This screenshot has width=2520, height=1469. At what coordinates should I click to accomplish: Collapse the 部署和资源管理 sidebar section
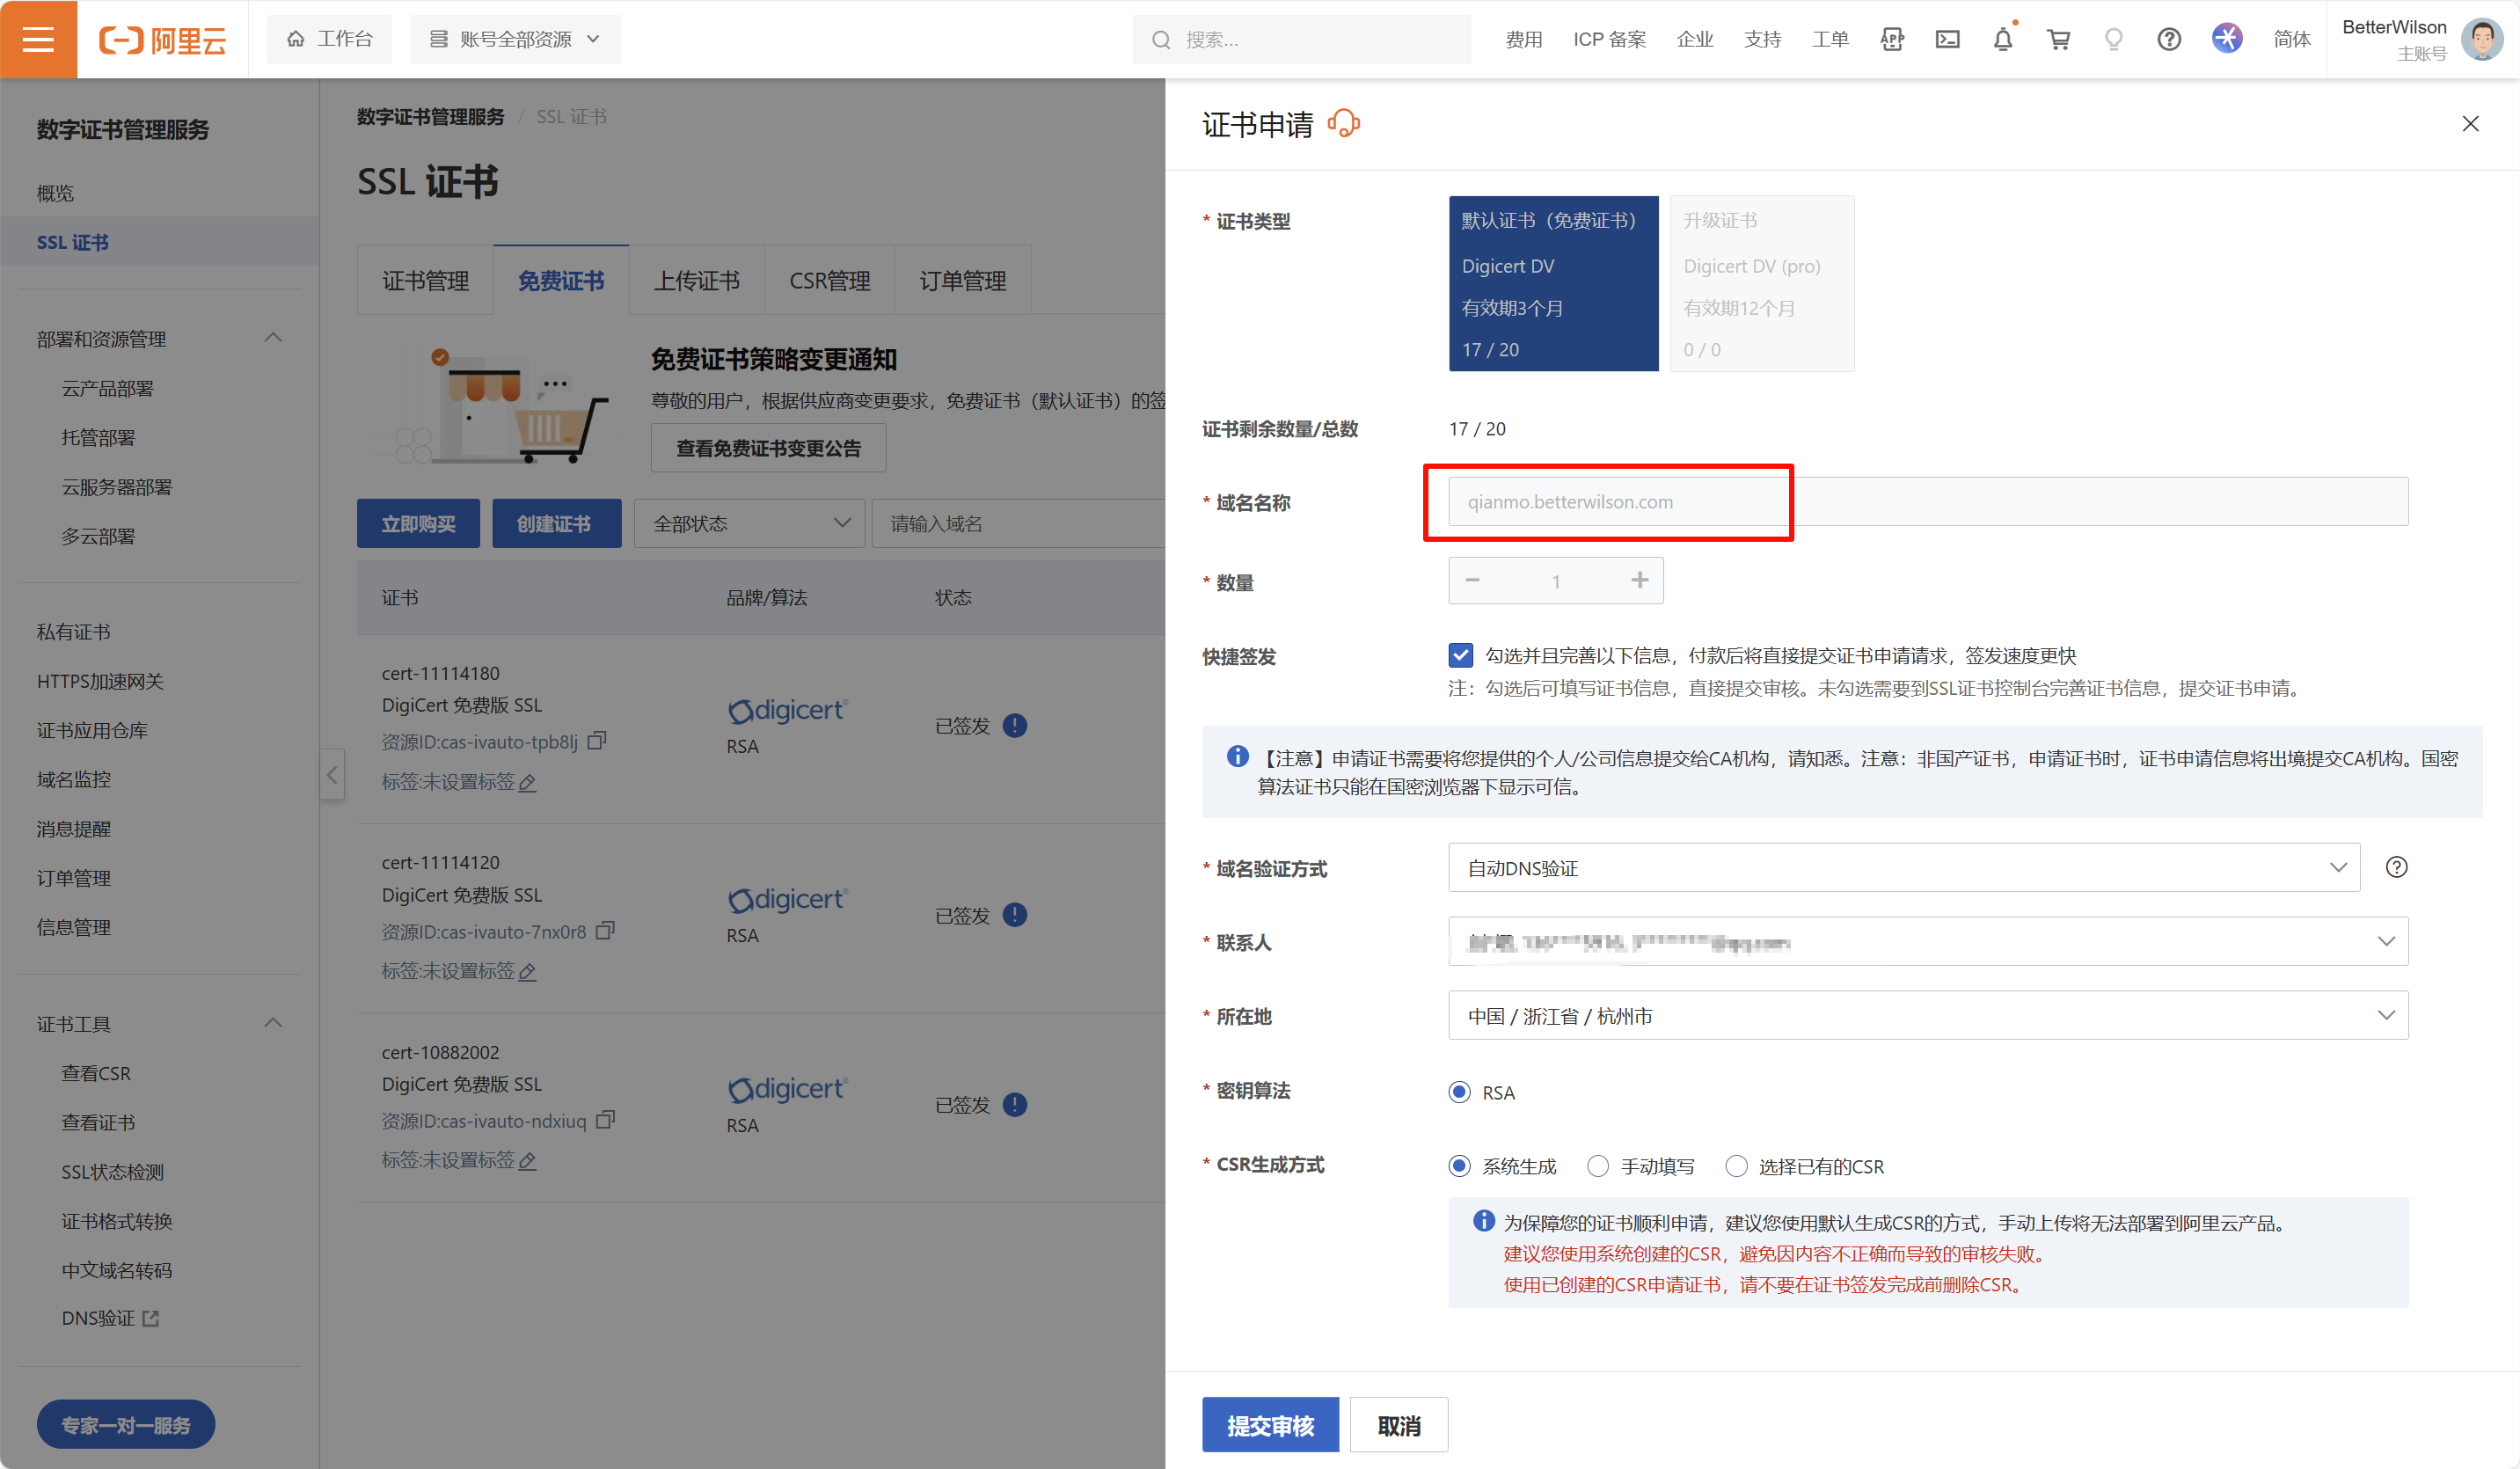coord(273,338)
